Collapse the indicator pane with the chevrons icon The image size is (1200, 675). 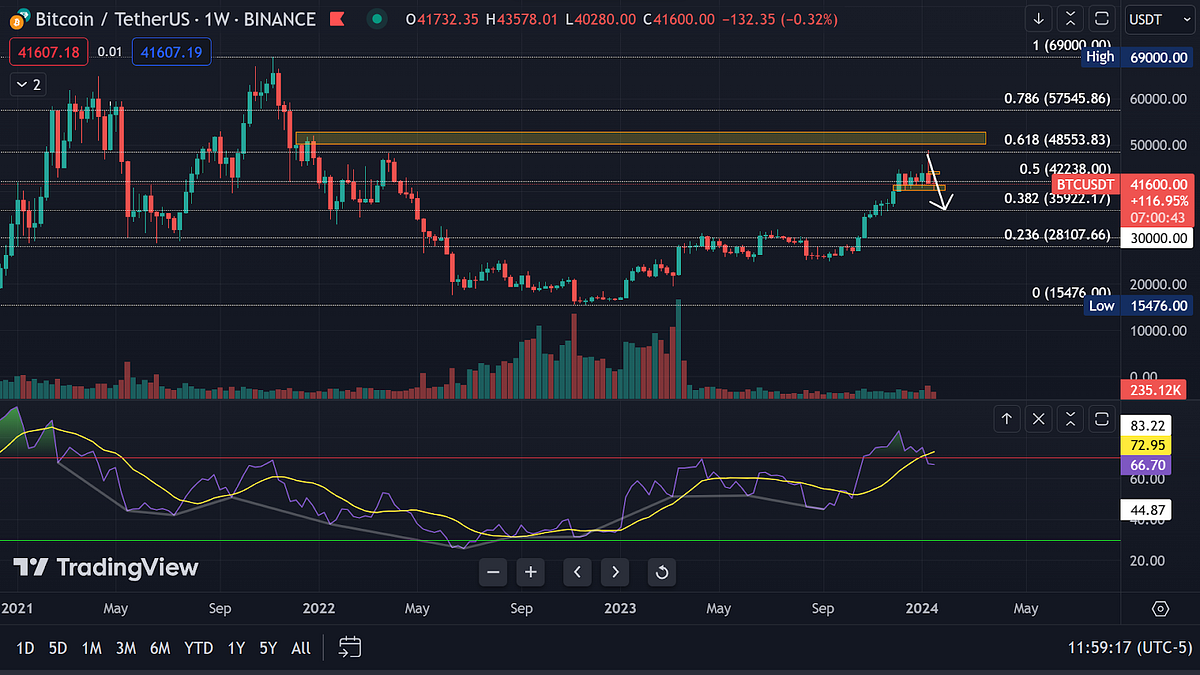tap(1069, 418)
